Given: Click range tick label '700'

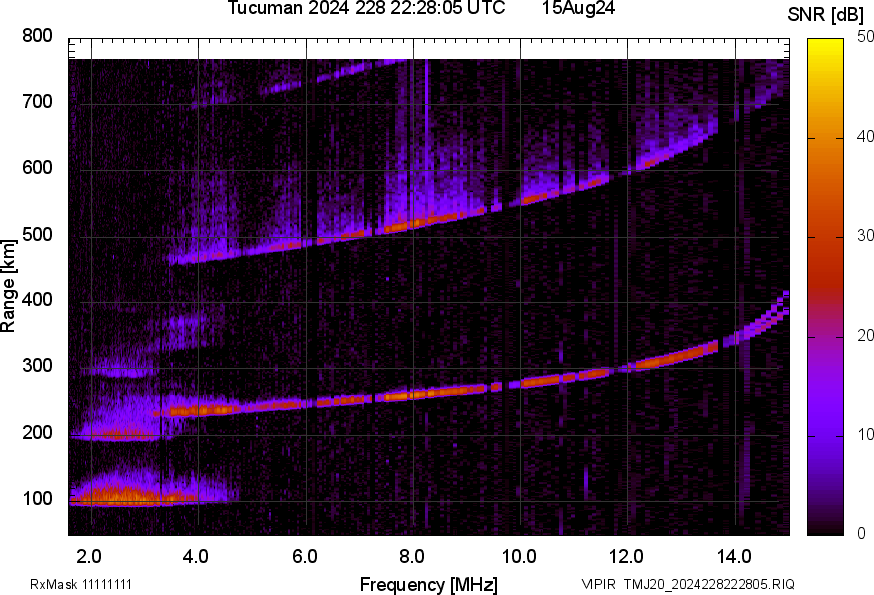Looking at the screenshot, I should pos(37,102).
